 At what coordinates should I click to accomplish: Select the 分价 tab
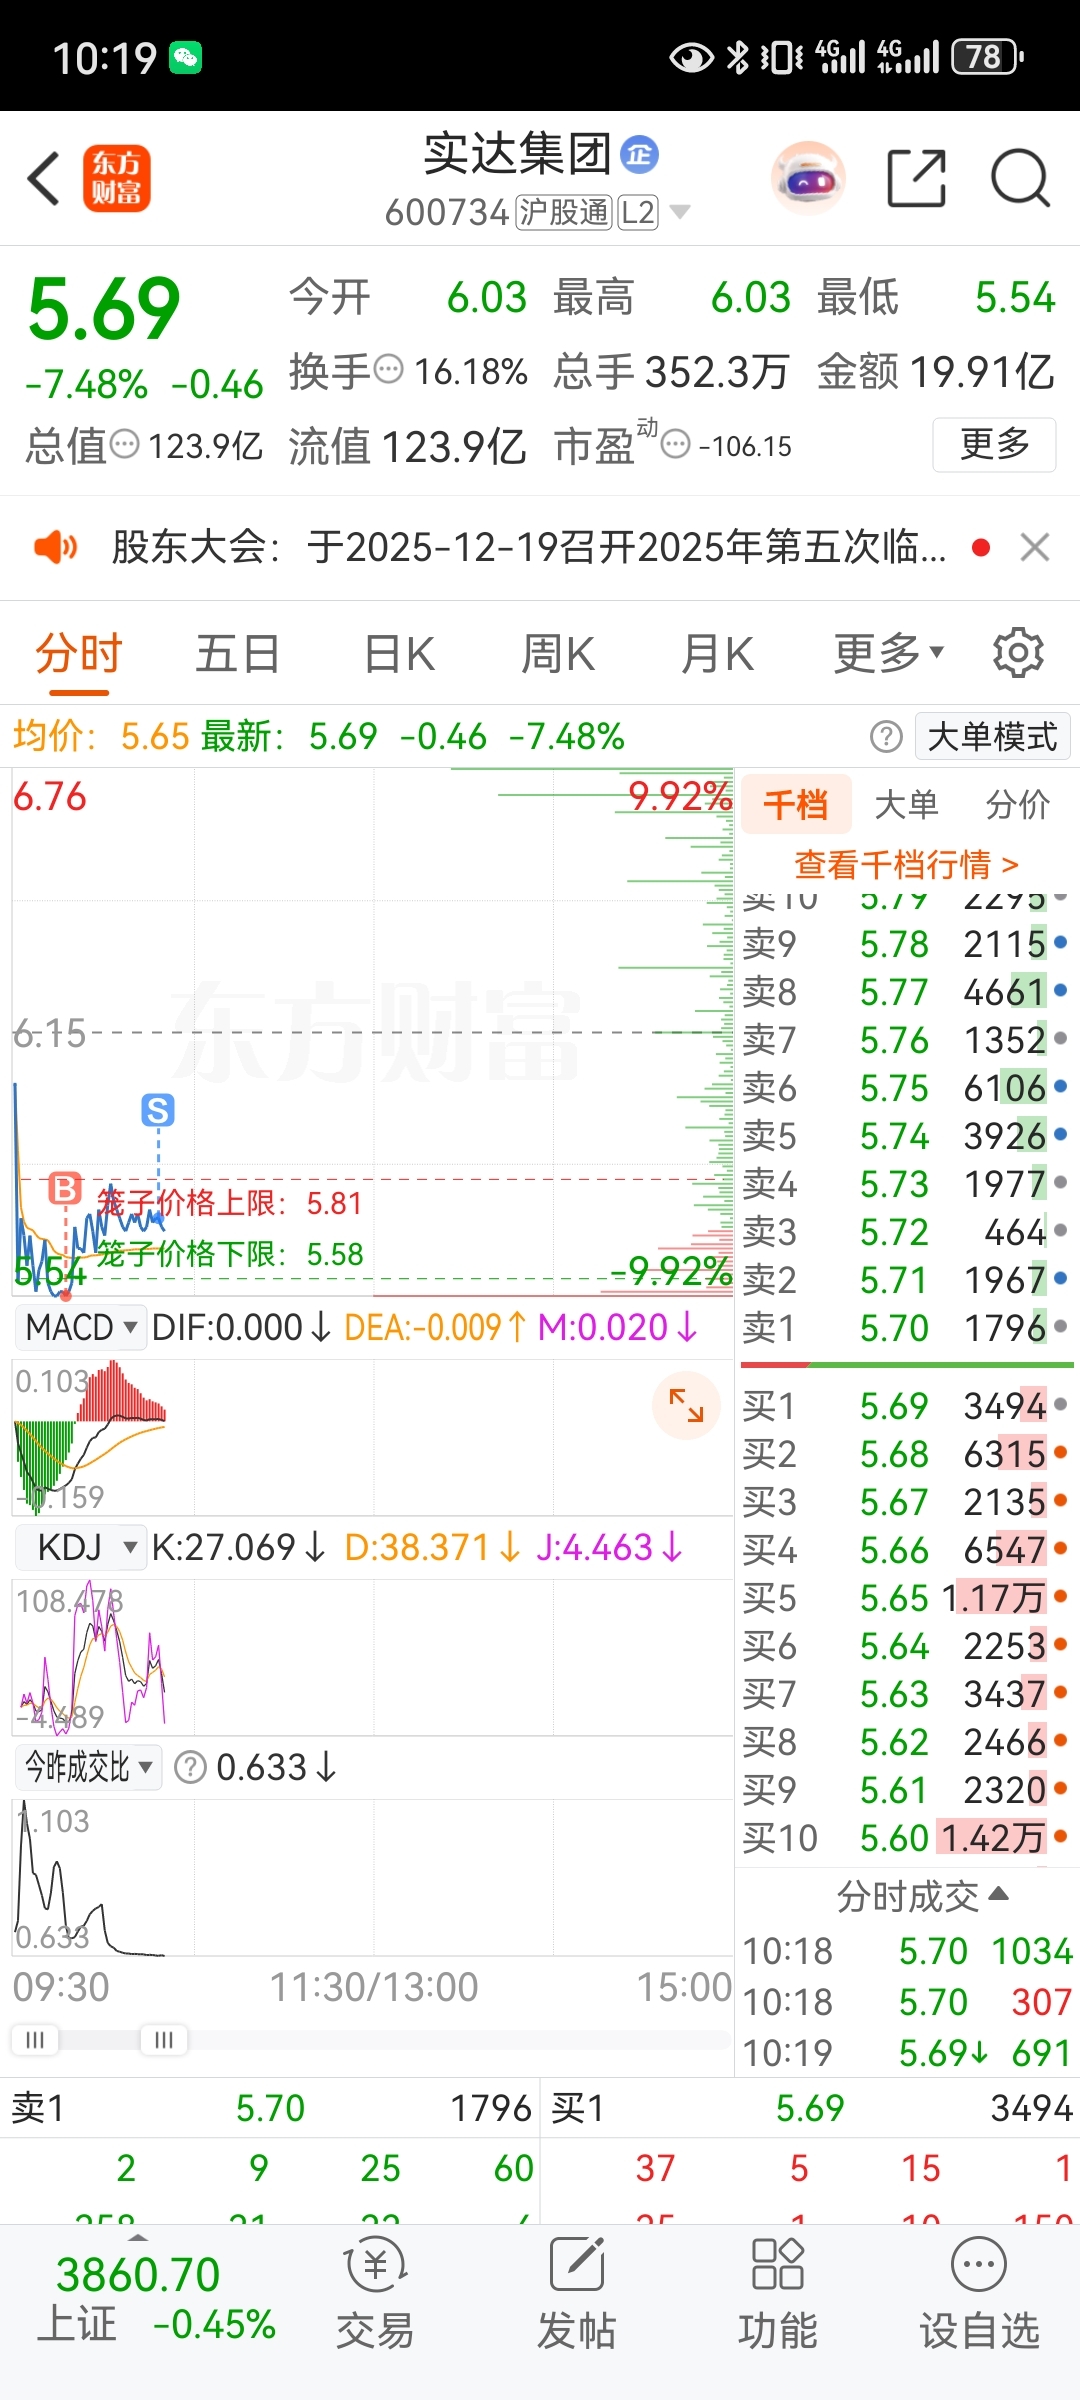coord(1017,804)
